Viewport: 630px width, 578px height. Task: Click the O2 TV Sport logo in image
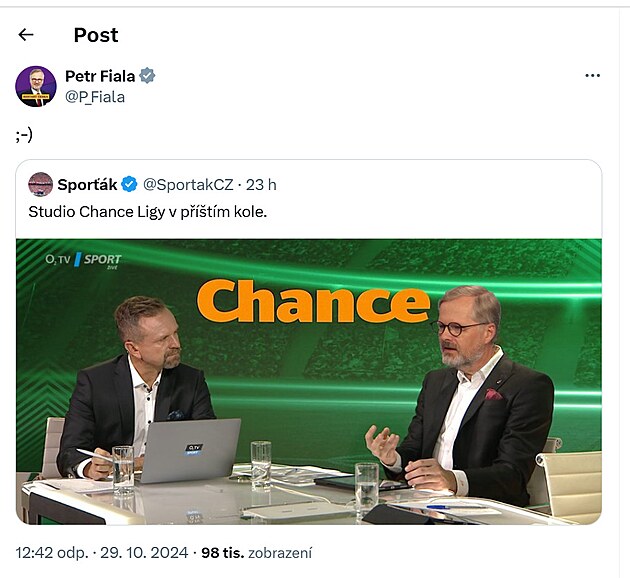click(83, 259)
